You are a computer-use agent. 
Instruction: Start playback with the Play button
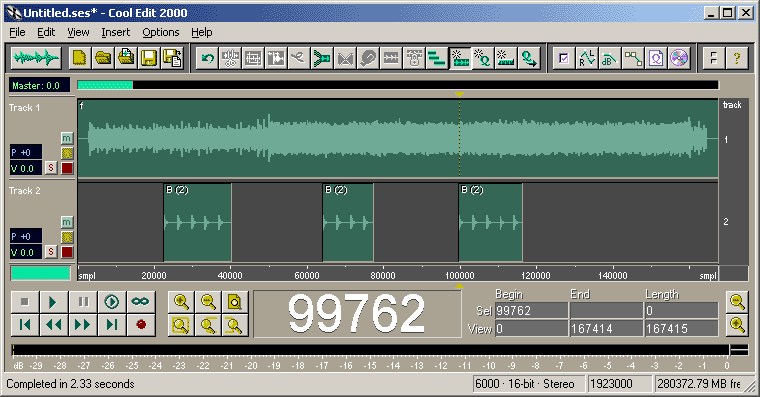click(53, 302)
